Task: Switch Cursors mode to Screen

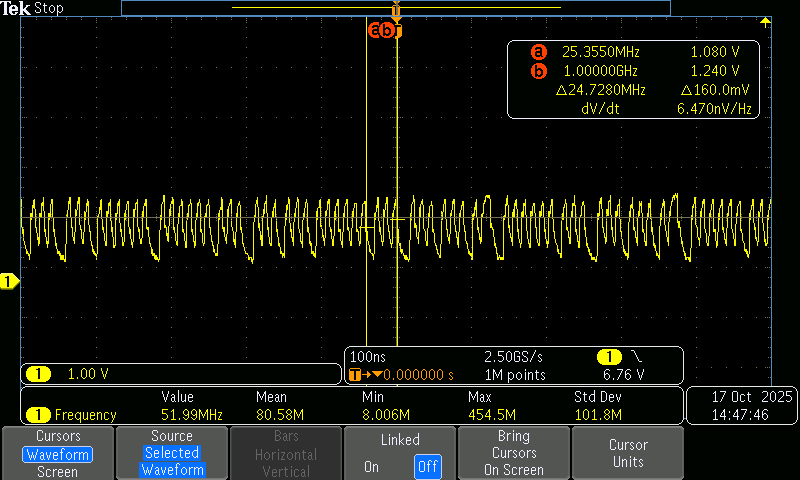Action: click(x=57, y=471)
